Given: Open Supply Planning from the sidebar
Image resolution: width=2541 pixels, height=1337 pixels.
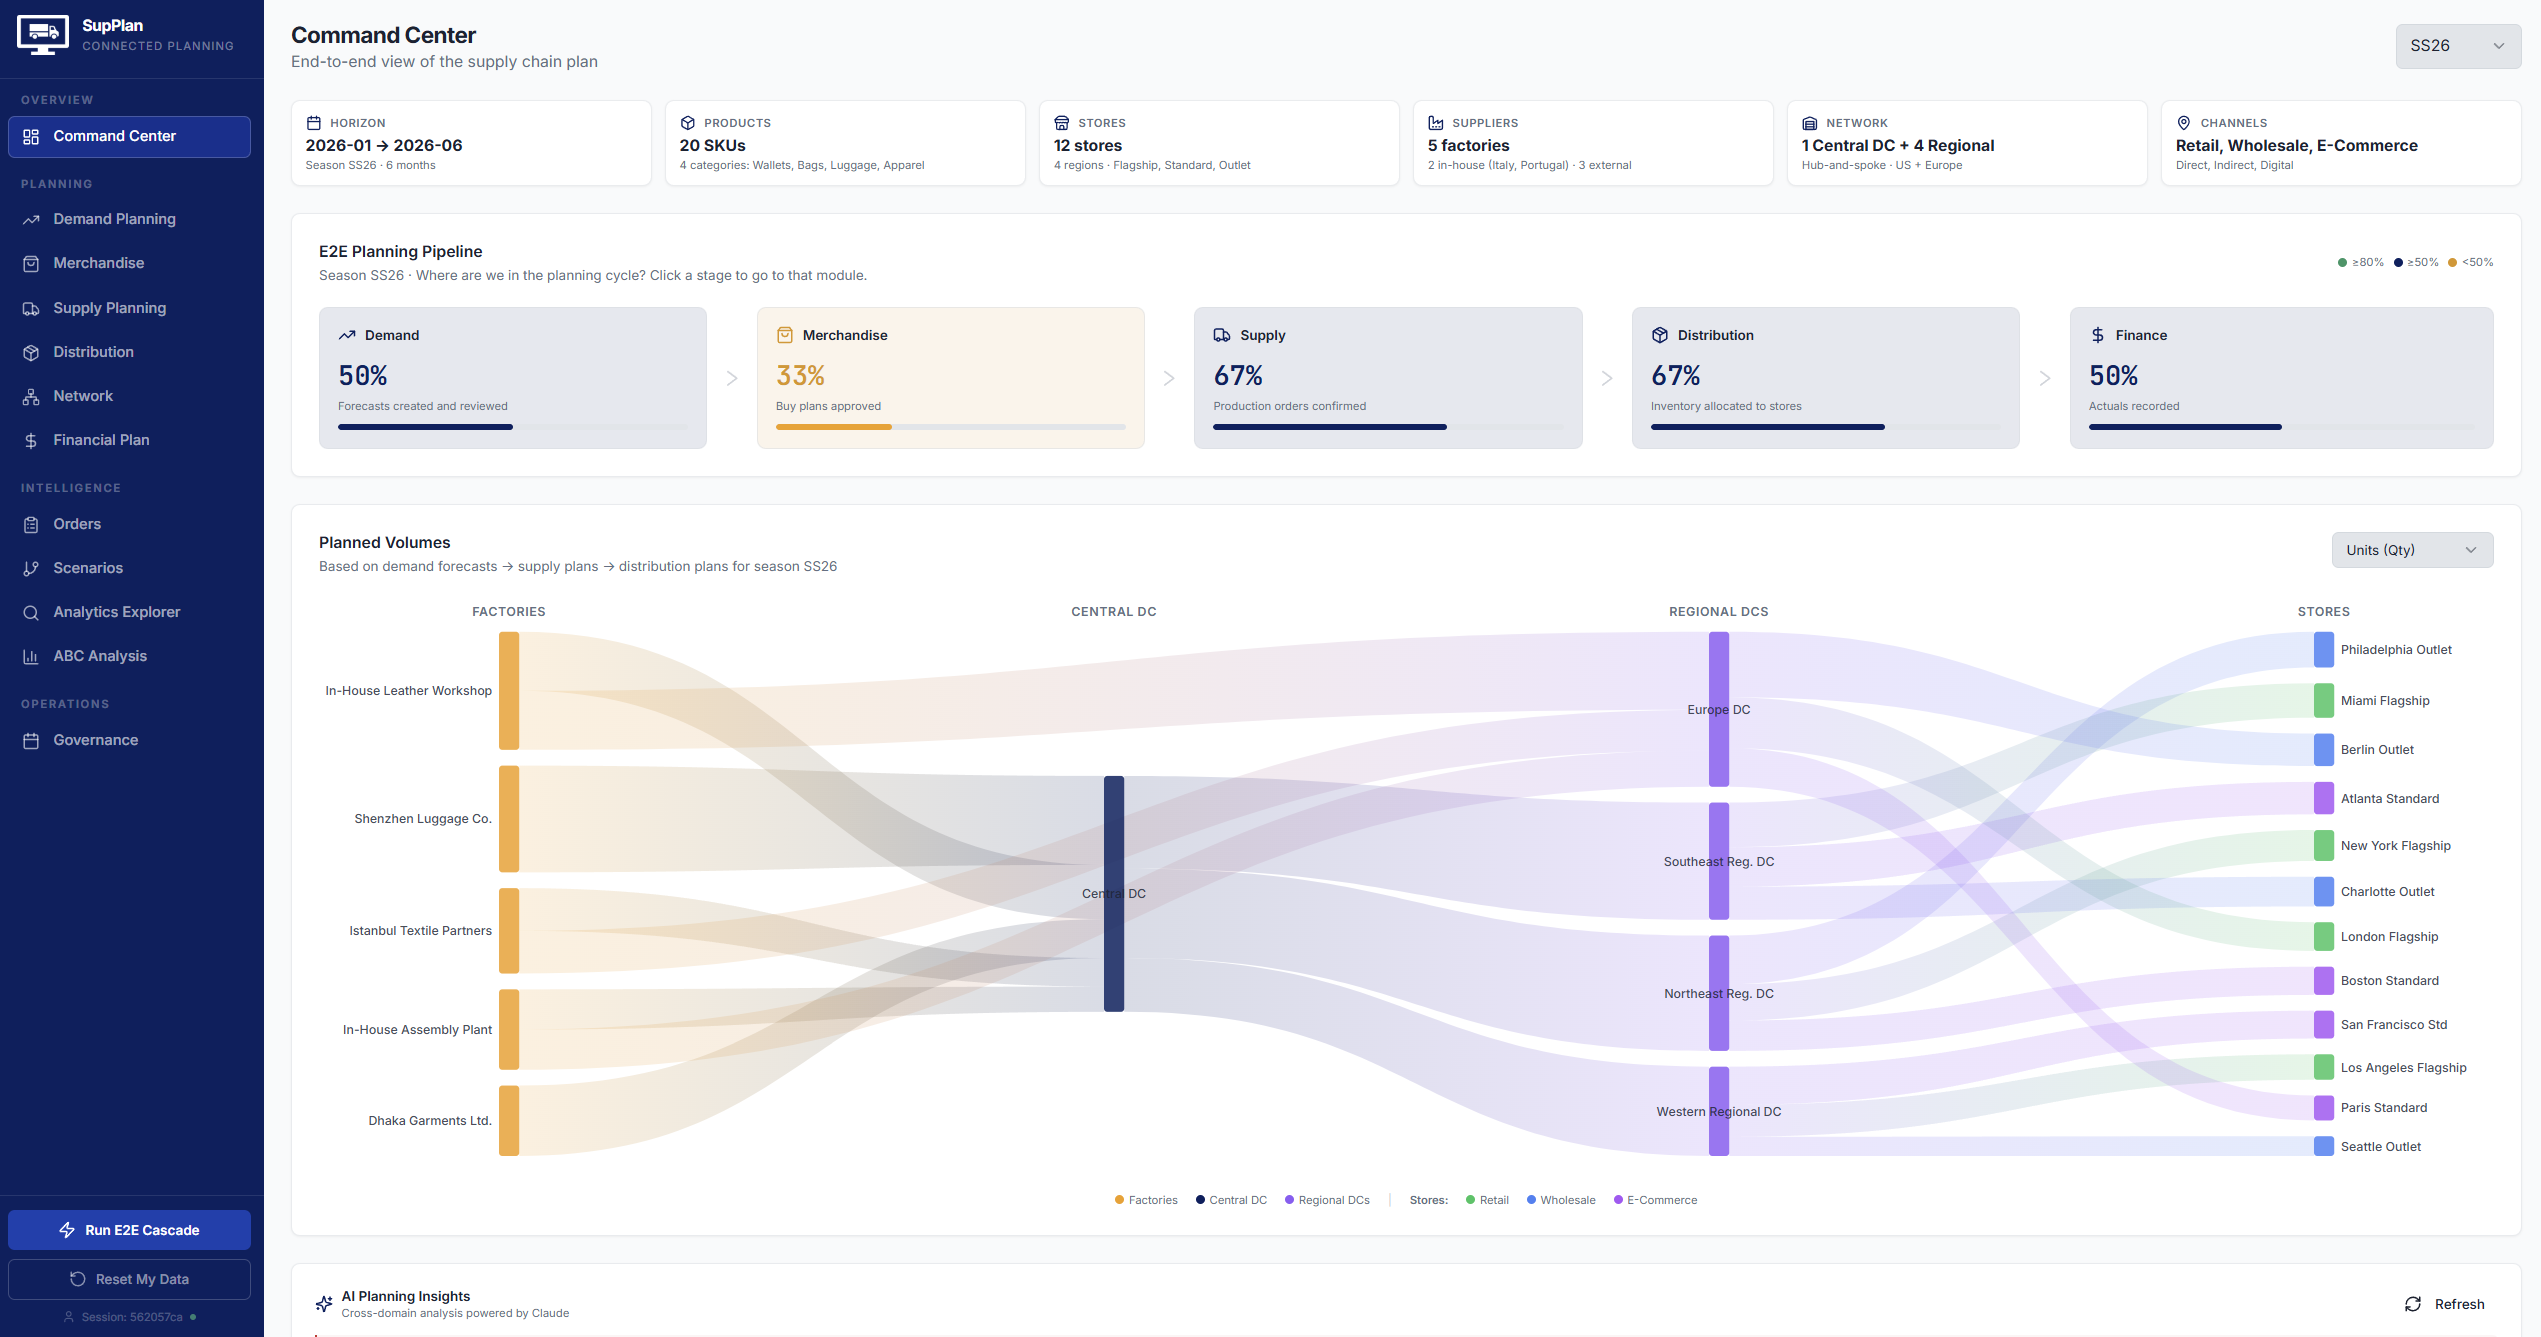Looking at the screenshot, I should tap(109, 308).
